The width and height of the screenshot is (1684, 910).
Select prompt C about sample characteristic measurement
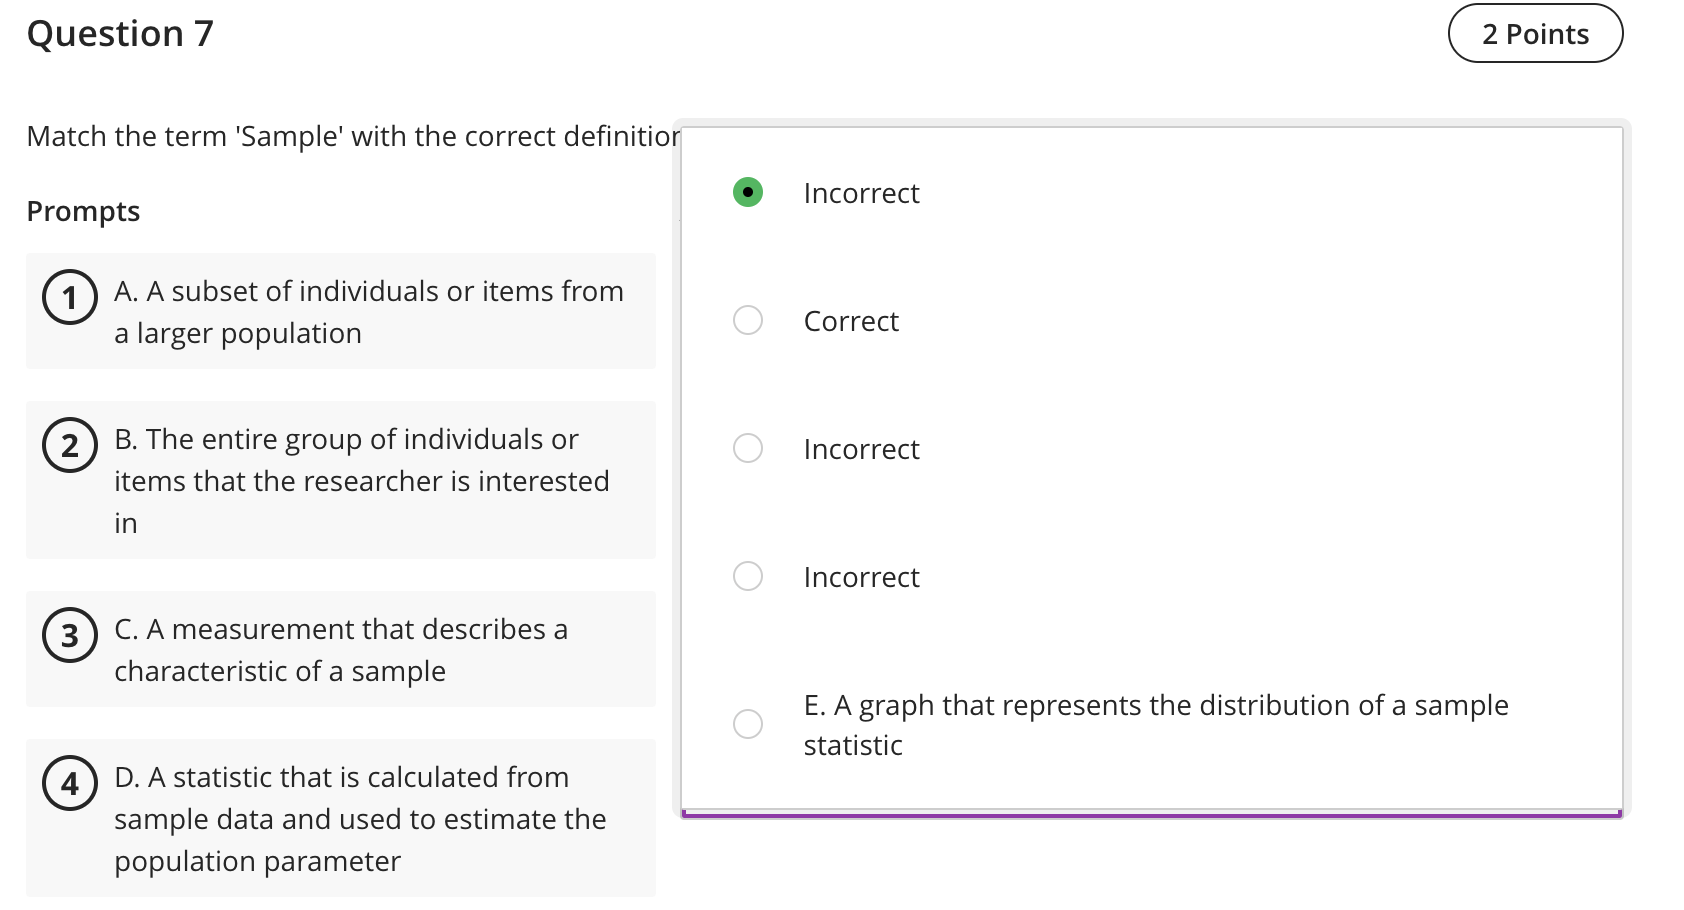click(340, 649)
